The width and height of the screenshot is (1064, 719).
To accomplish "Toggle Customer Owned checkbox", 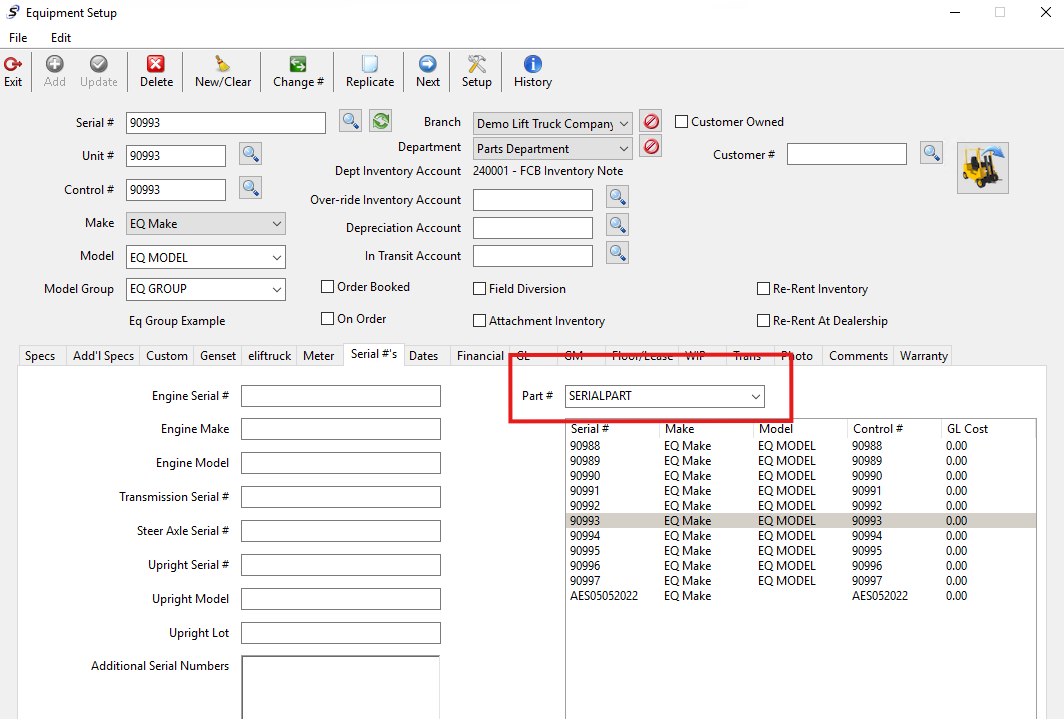I will [681, 122].
